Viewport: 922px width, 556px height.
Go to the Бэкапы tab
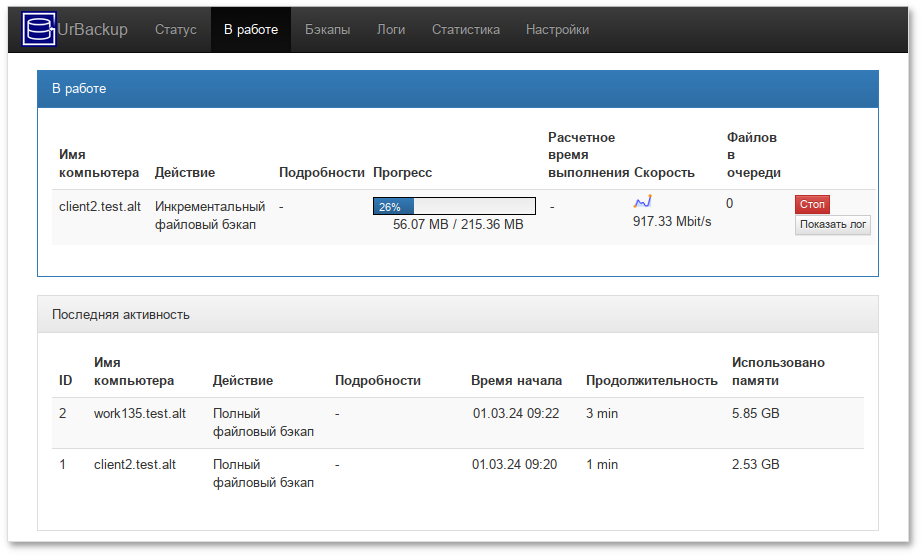(x=328, y=29)
